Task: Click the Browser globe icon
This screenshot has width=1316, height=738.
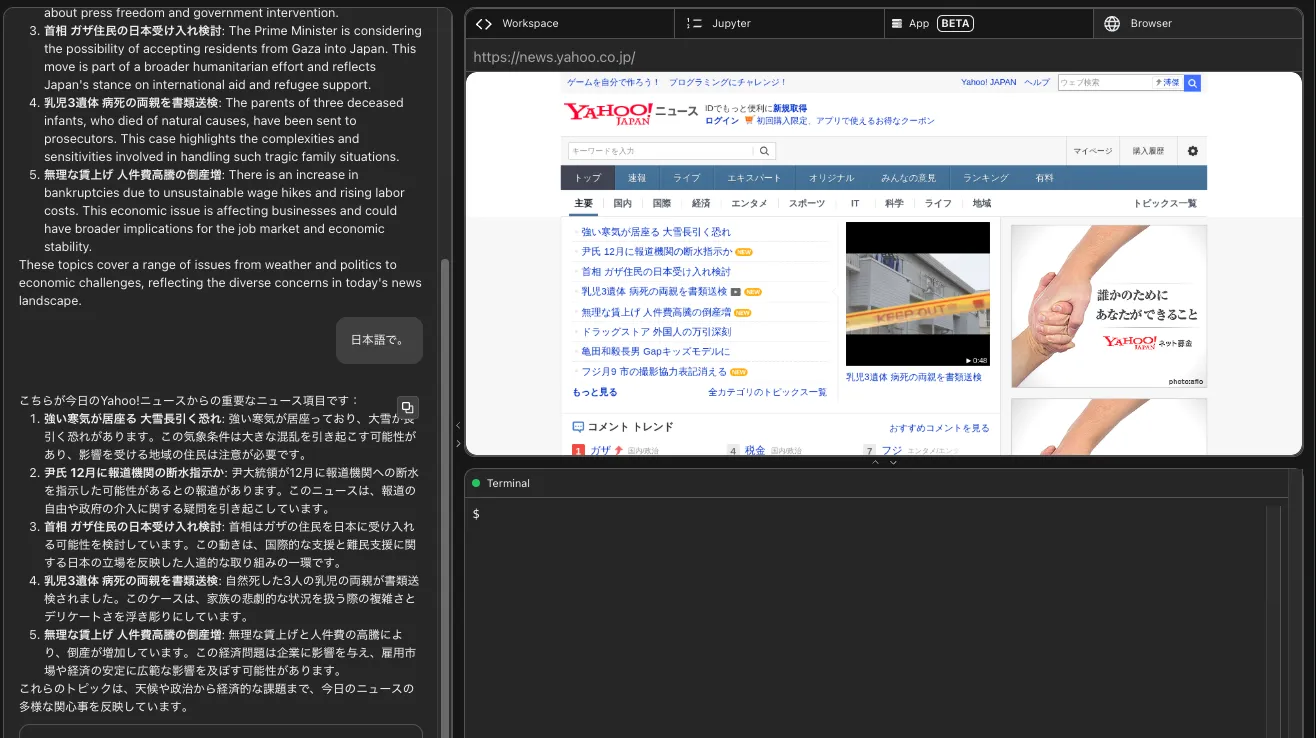Action: coord(1112,23)
